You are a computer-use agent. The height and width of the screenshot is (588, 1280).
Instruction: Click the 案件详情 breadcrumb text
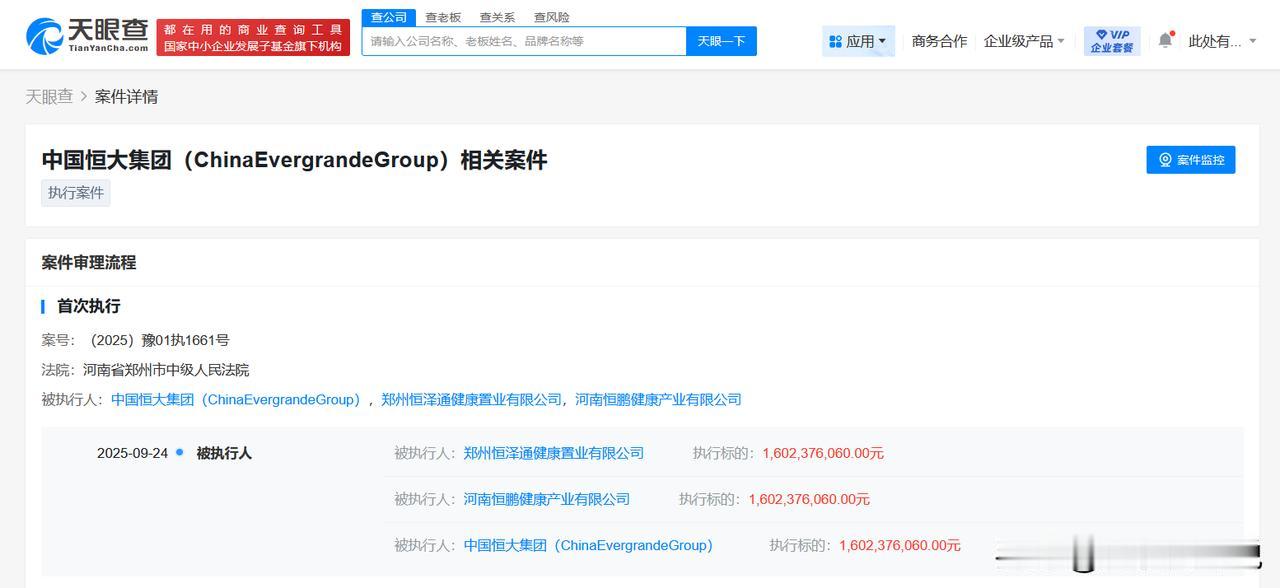[x=126, y=97]
